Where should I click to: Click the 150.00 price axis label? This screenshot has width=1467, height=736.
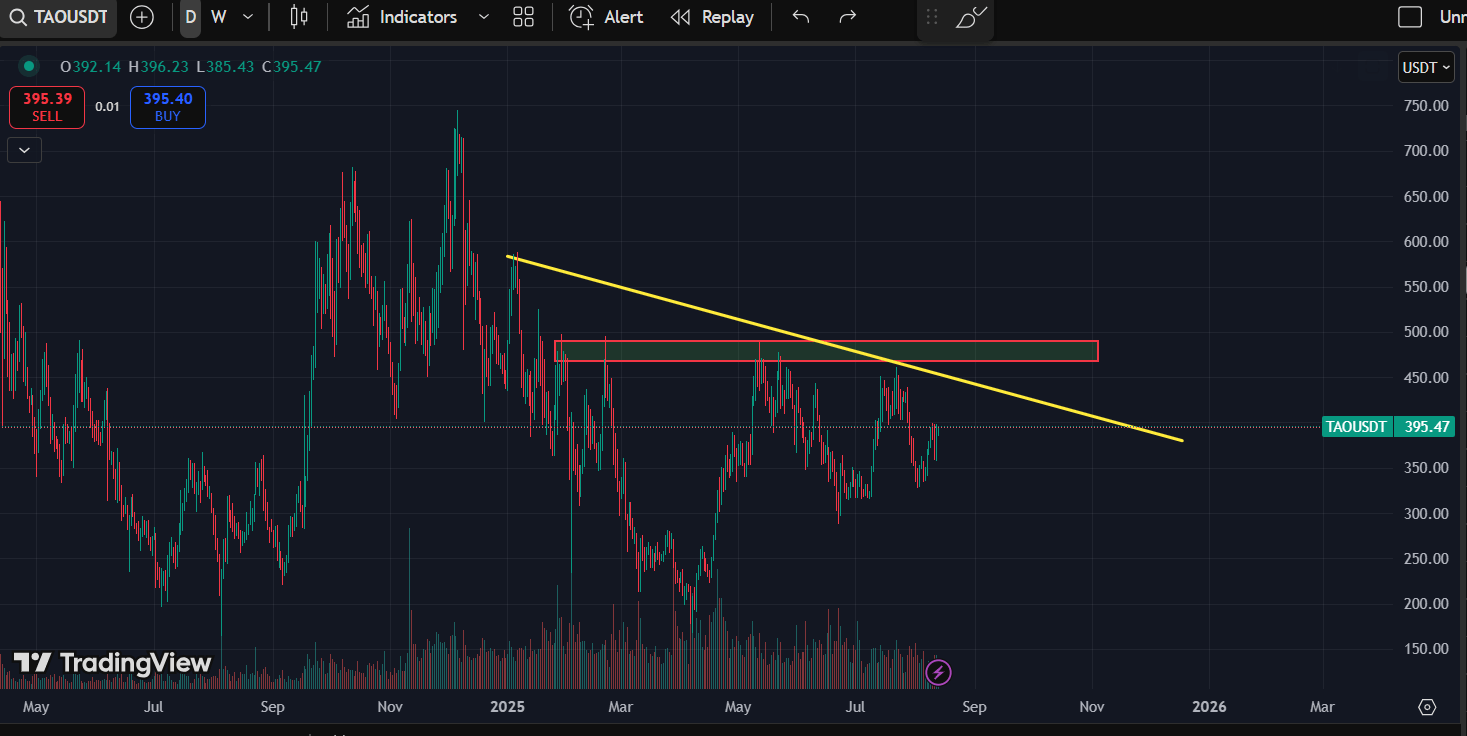coord(1426,649)
